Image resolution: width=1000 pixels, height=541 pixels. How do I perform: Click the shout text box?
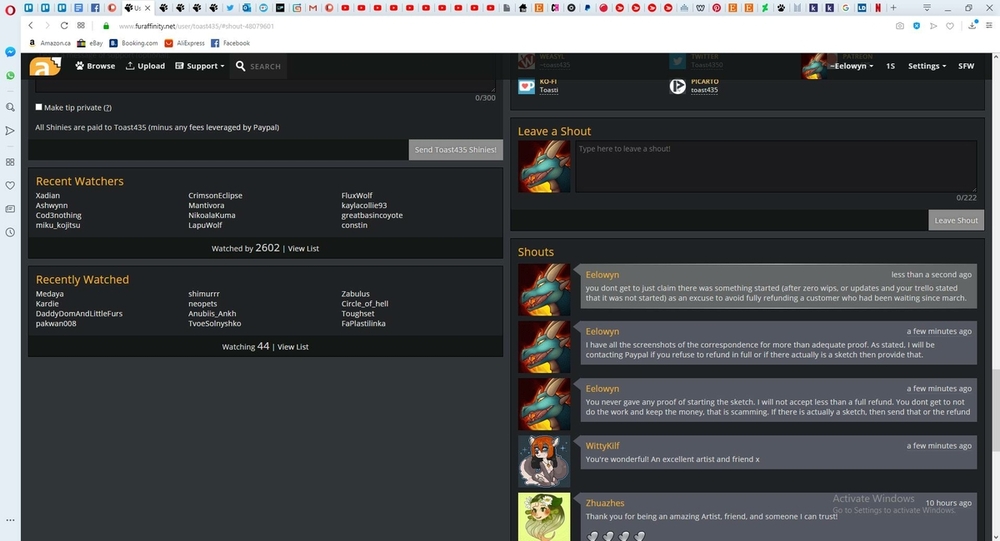tap(776, 166)
